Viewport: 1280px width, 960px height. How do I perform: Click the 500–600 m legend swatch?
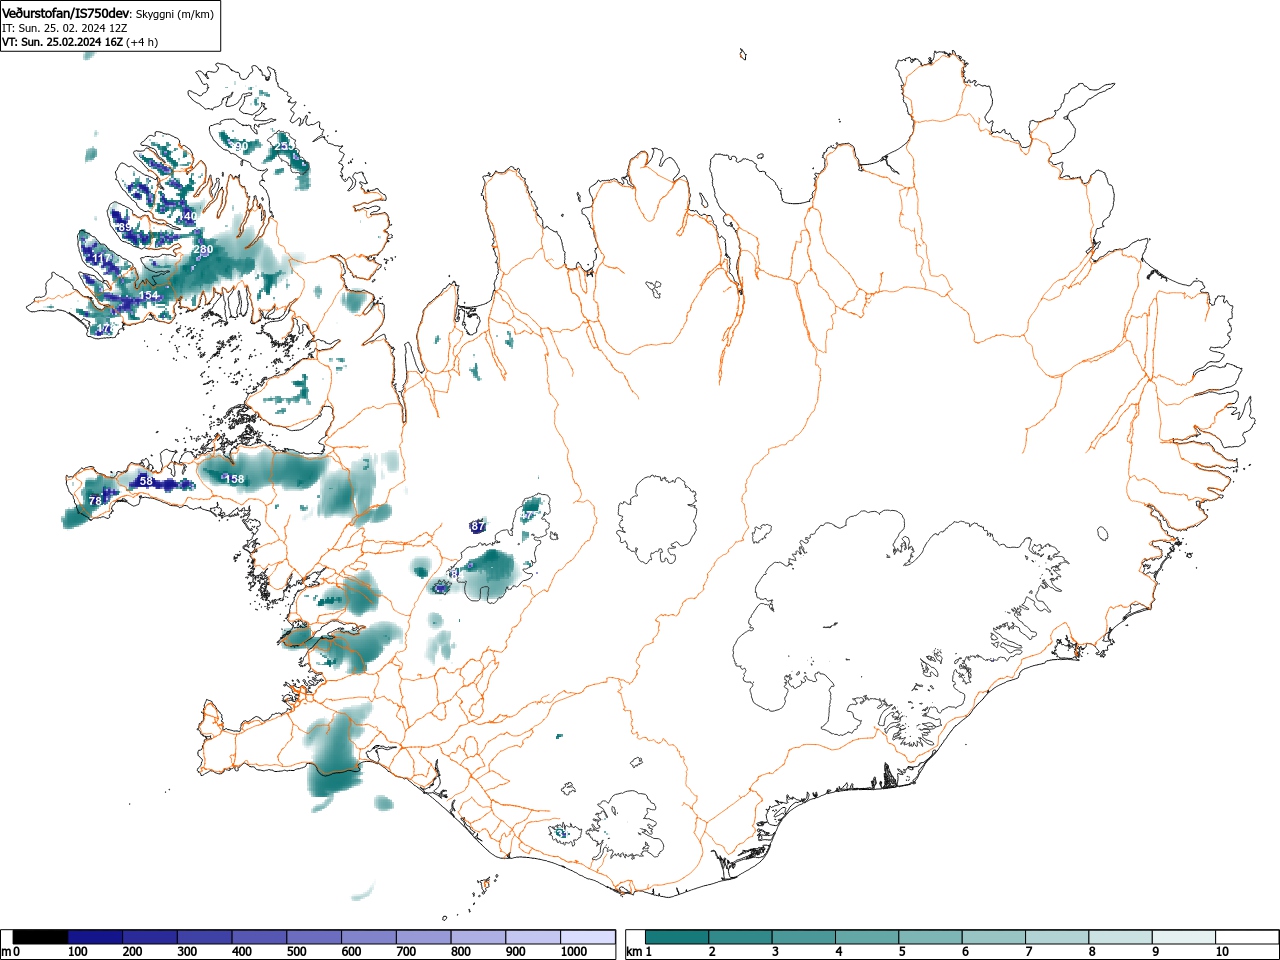315,937
